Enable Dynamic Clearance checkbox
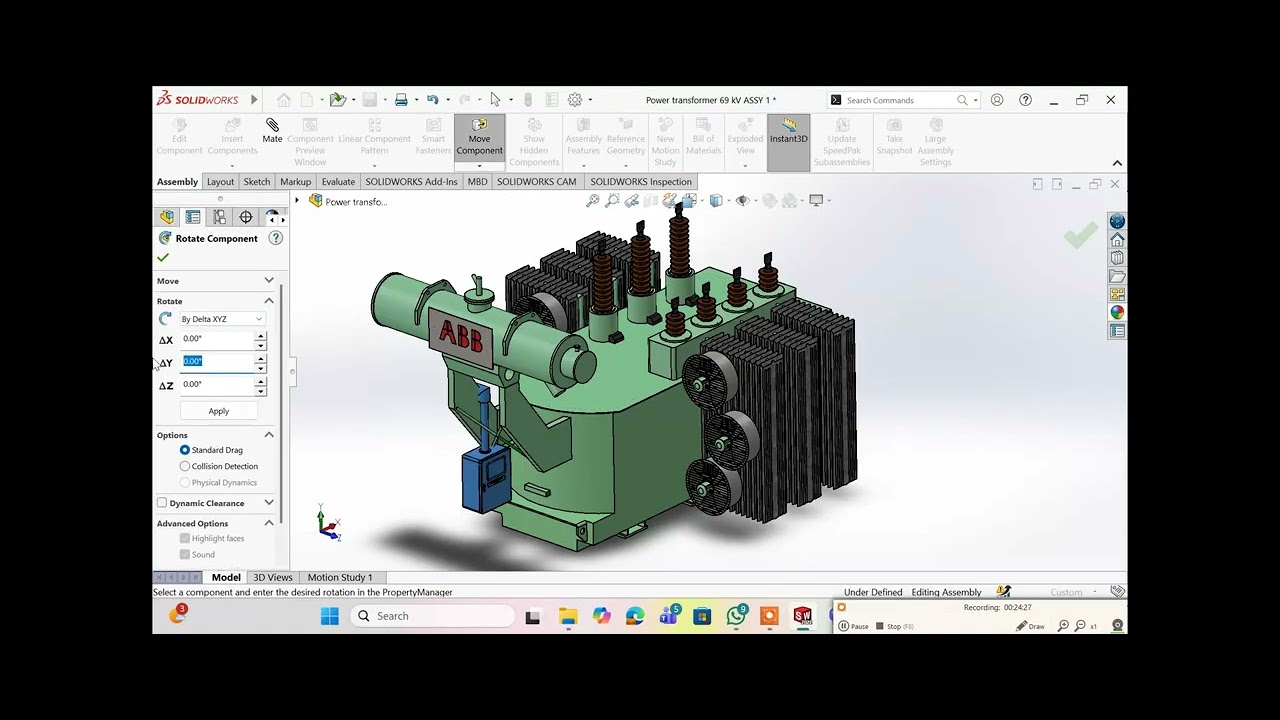Screen dimensions: 1280x720 [x=162, y=503]
